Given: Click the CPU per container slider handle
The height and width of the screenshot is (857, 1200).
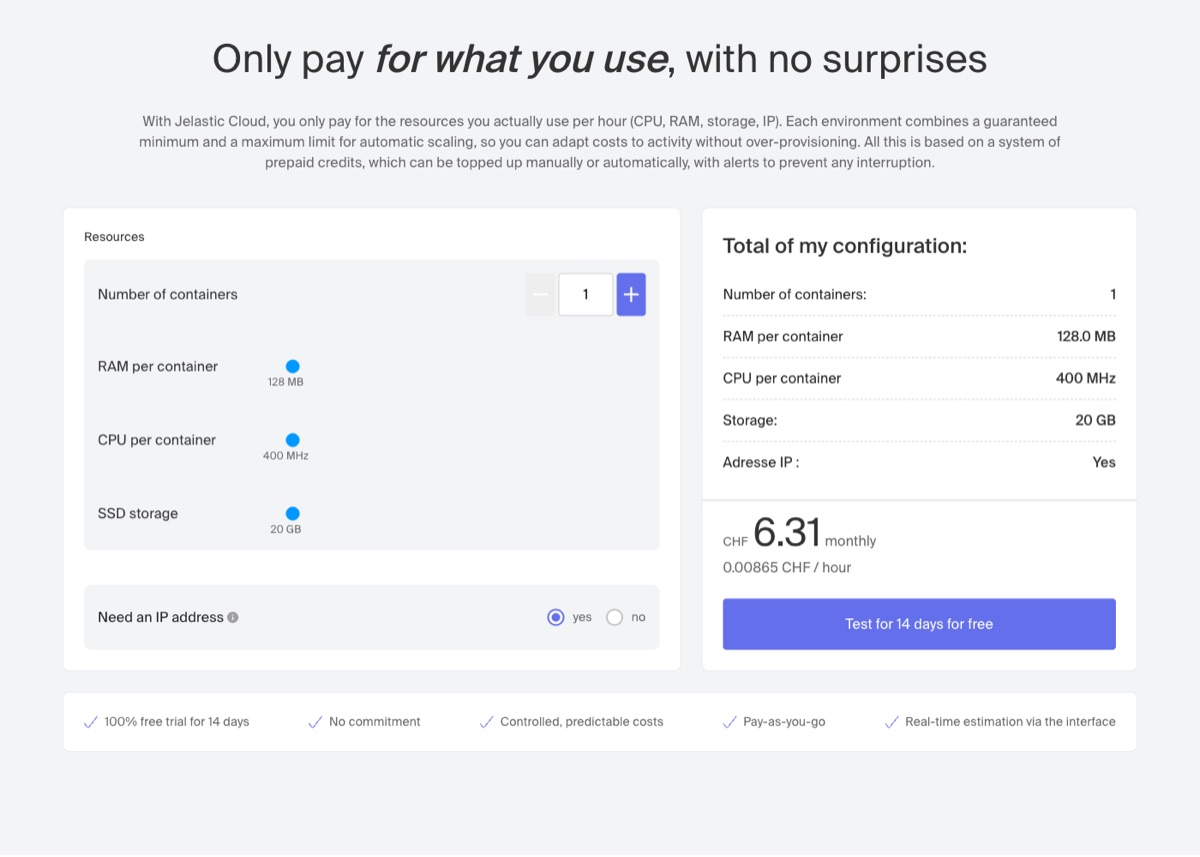Looking at the screenshot, I should (x=293, y=440).
